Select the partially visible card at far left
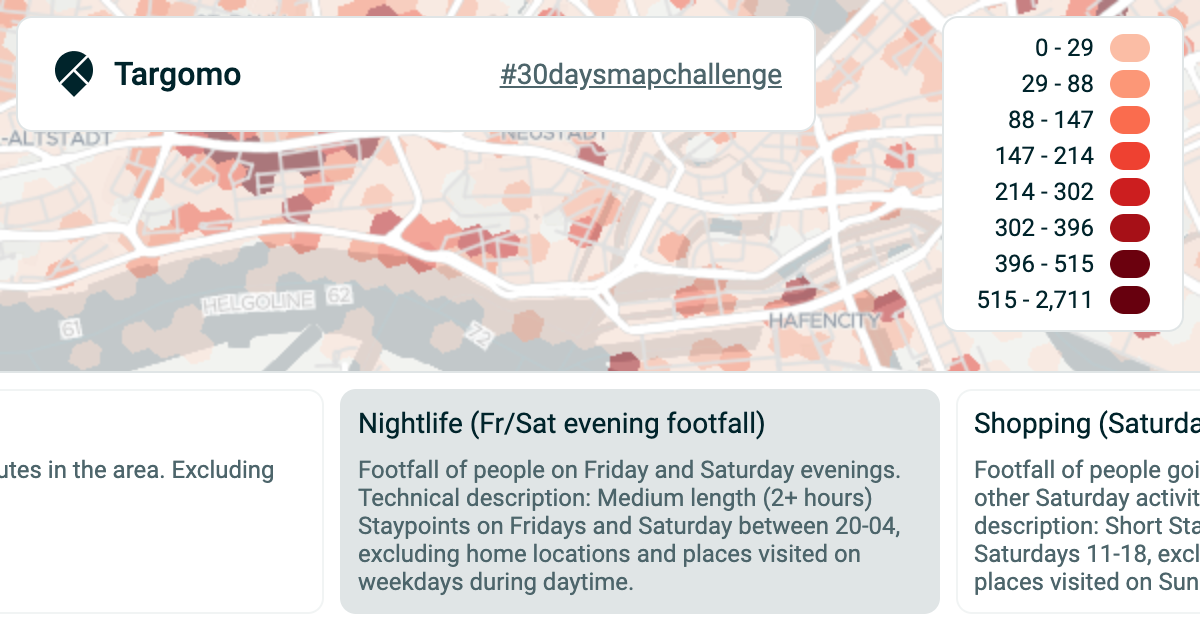Image resolution: width=1200 pixels, height=630 pixels. 160,501
